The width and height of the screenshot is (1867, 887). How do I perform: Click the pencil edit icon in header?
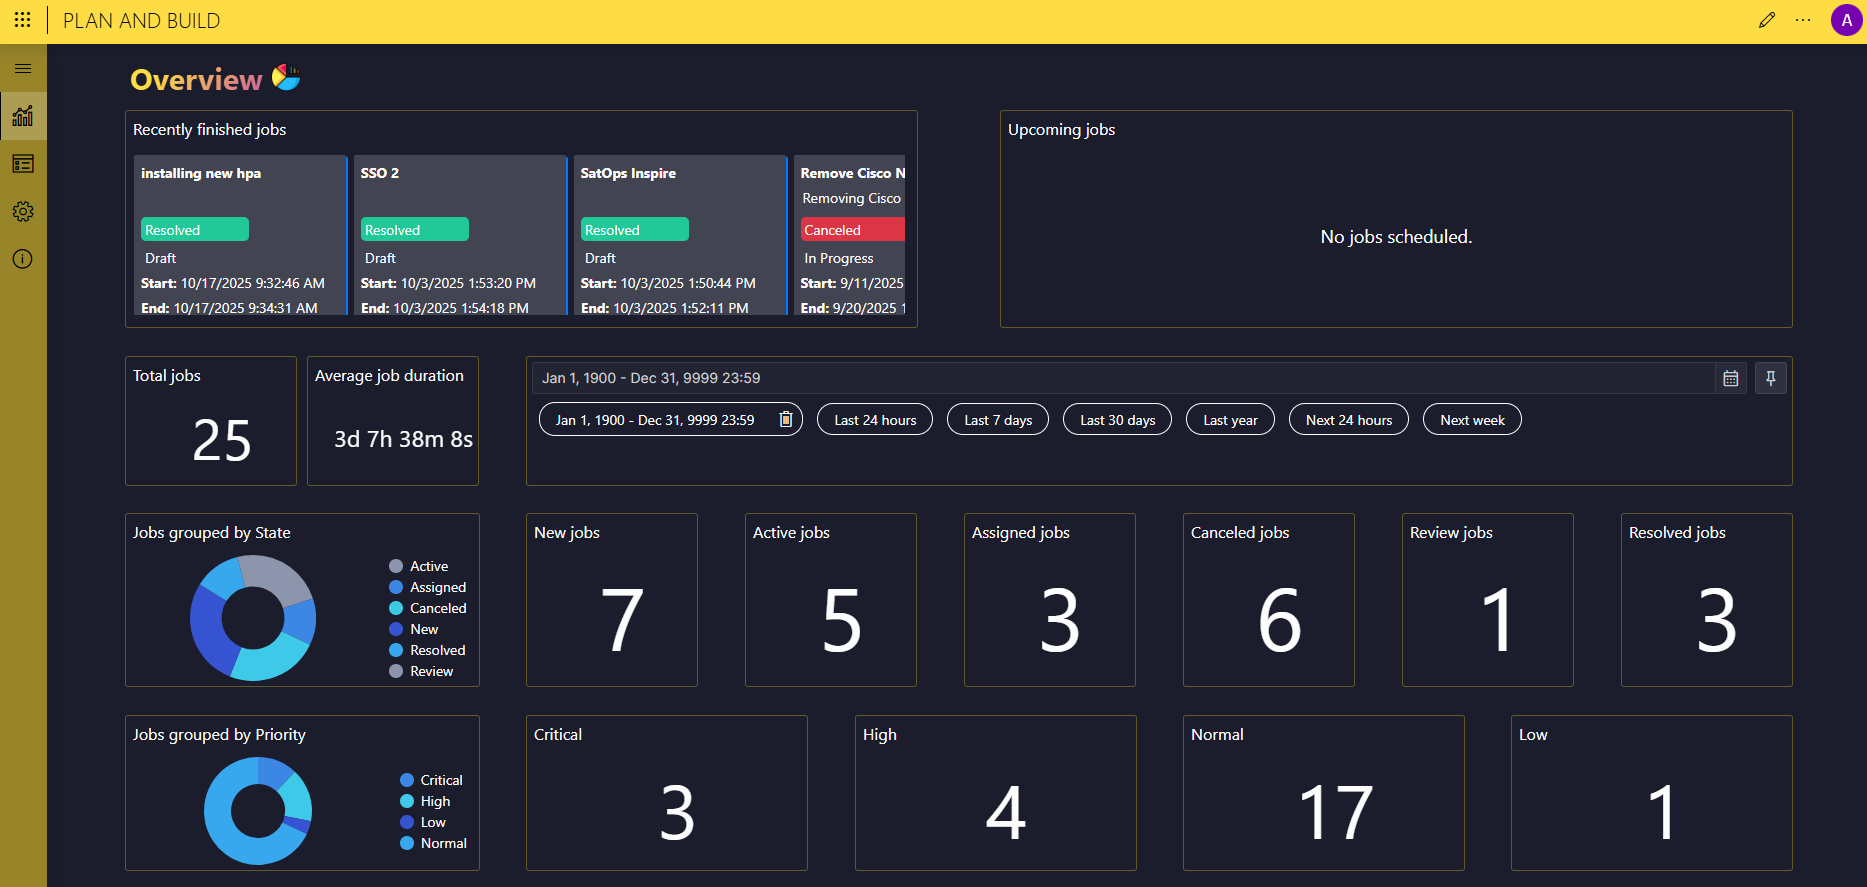tap(1767, 20)
